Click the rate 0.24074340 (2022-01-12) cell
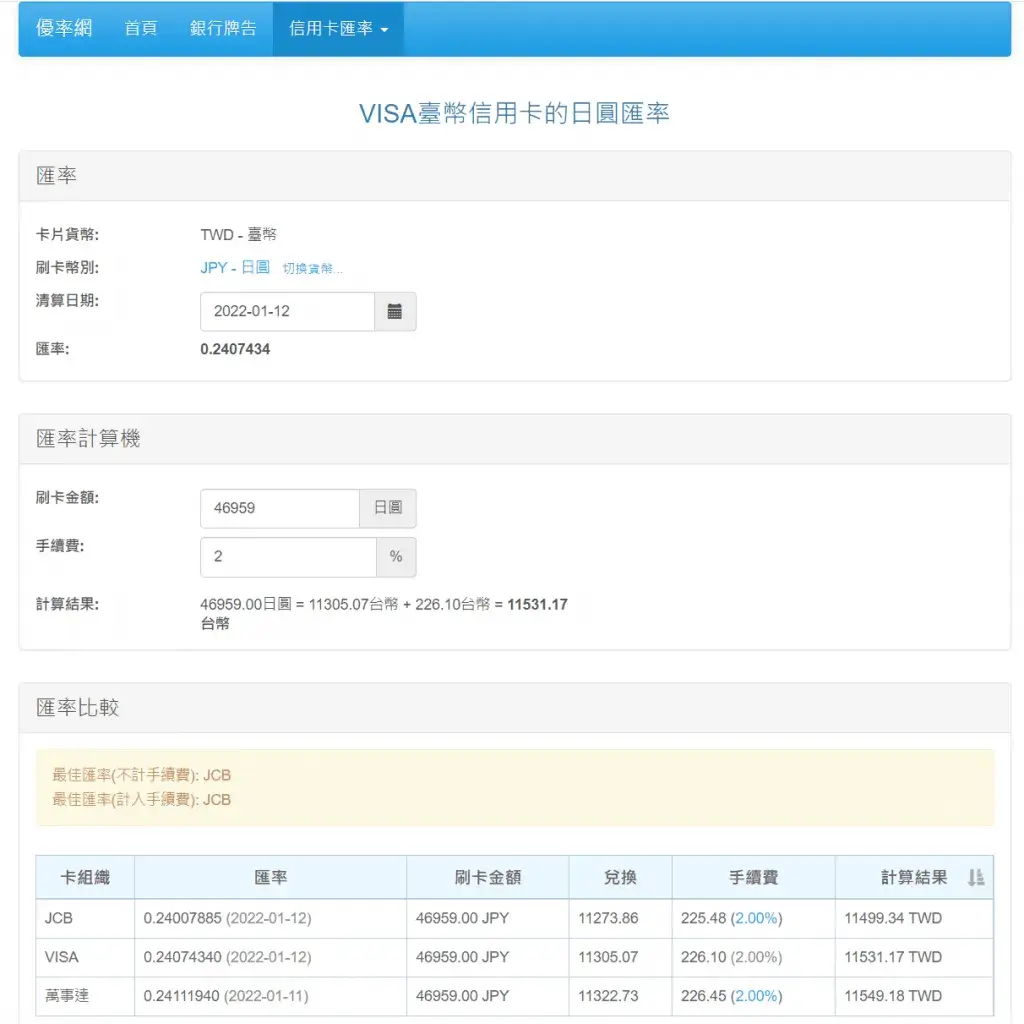1024x1024 pixels. (270, 957)
